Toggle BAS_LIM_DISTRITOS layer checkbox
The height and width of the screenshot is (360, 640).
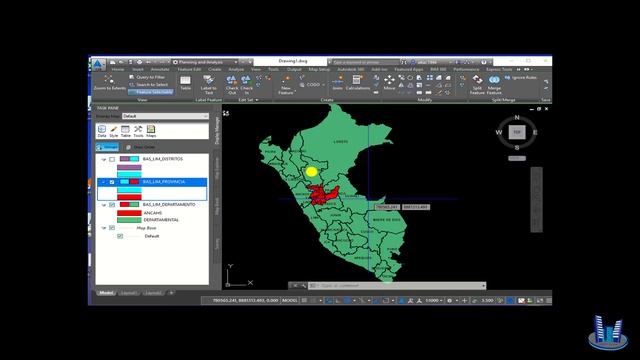112,159
